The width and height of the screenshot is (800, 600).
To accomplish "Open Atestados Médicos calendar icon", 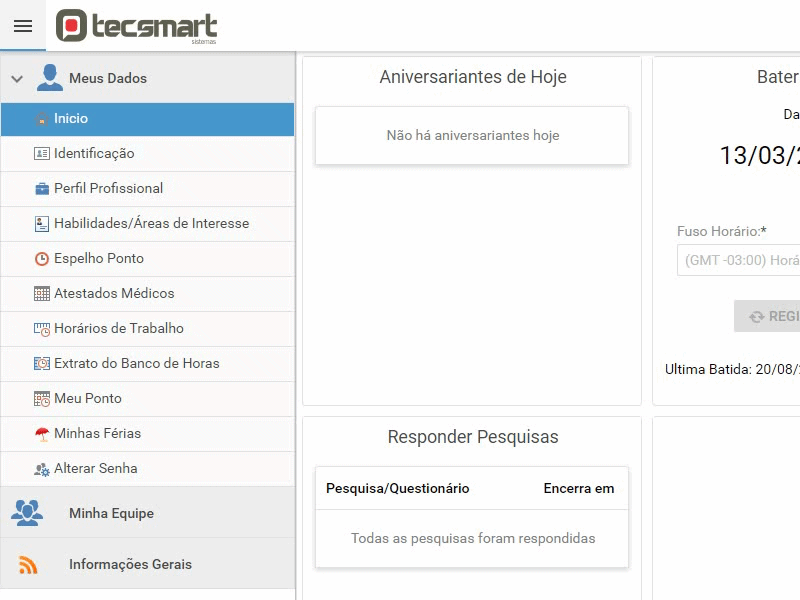I will (42, 293).
